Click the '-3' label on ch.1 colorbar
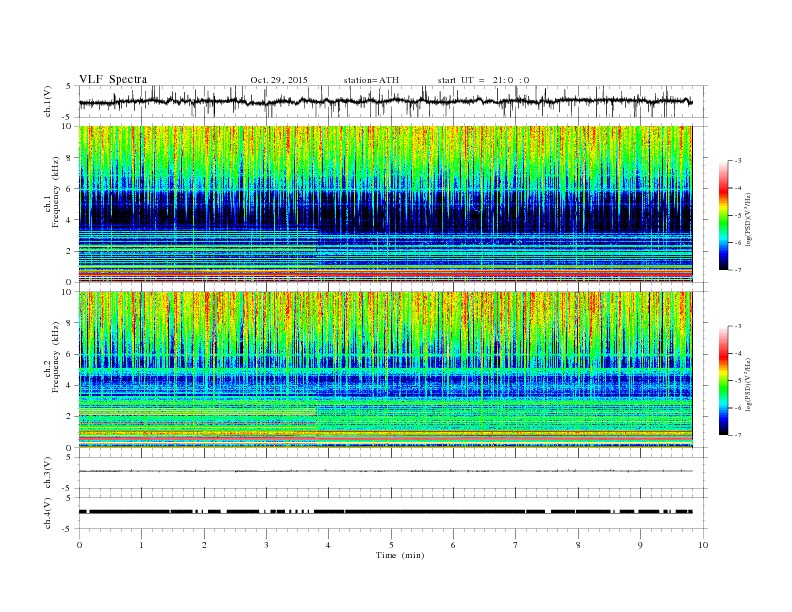Screen dimensions: 792x612 [737, 161]
